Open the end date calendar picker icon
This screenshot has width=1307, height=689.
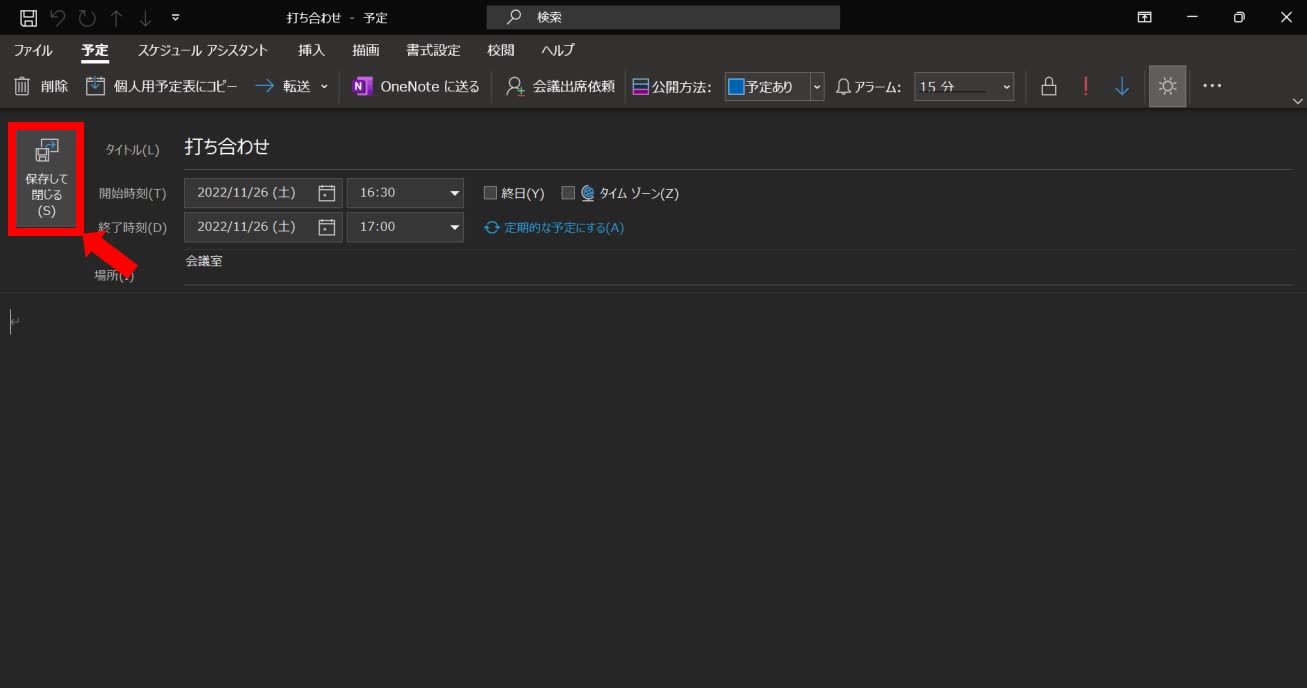tap(326, 227)
